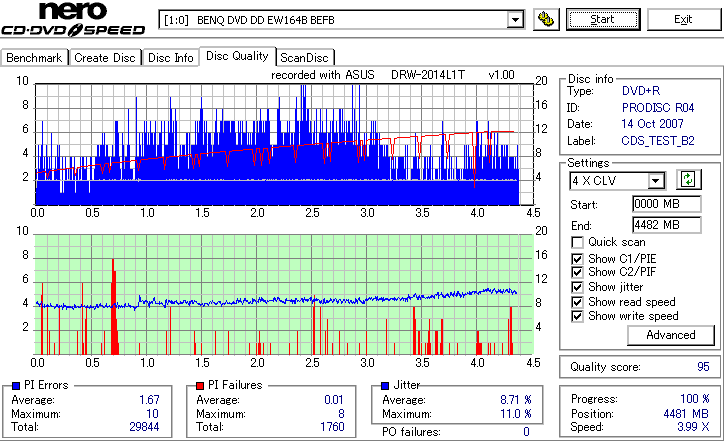Click the disc label CDS_TEST_B2
The image size is (724, 441).
point(658,140)
